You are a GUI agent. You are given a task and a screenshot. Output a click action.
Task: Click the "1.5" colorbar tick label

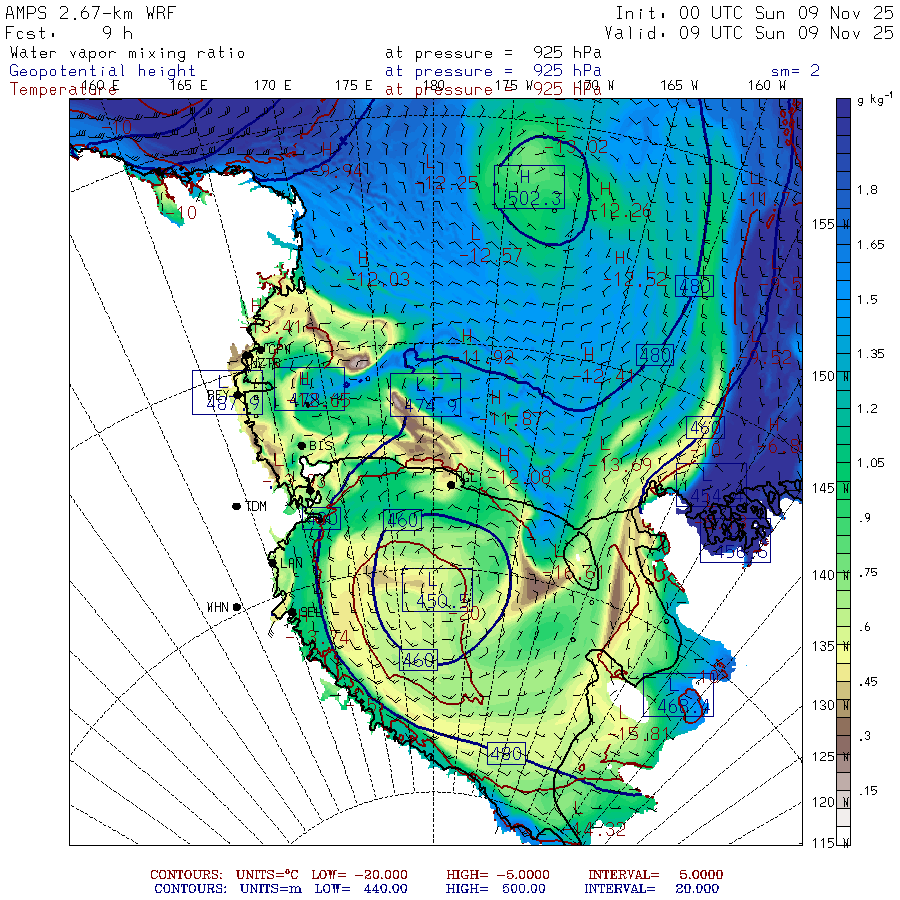coord(867,300)
